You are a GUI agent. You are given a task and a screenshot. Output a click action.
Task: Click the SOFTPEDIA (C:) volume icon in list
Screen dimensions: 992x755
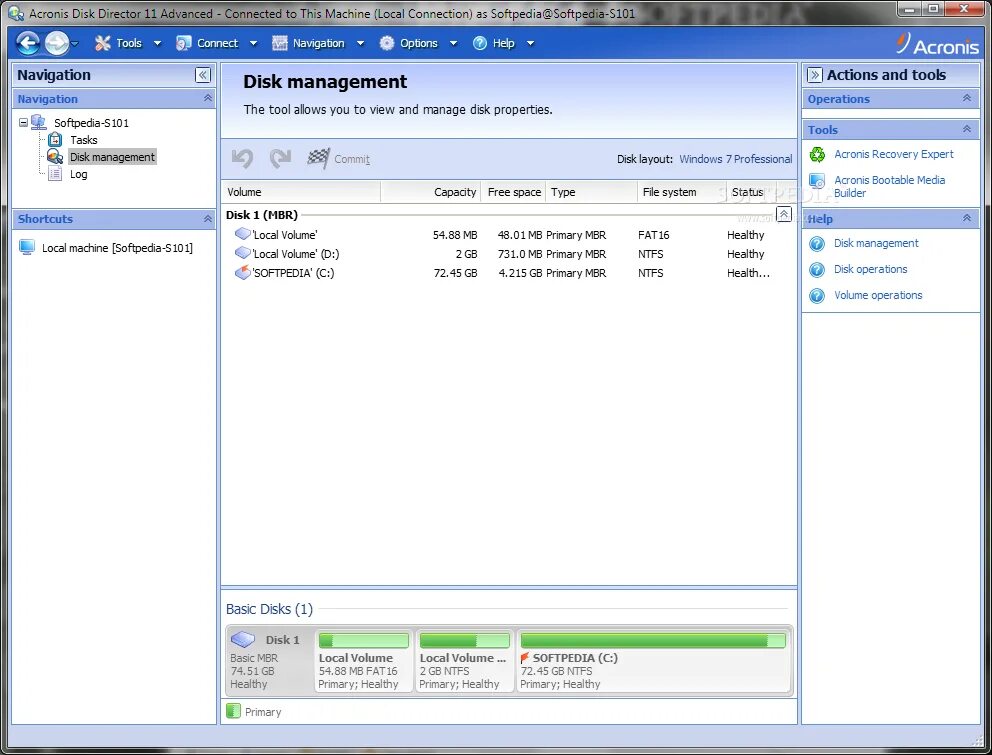242,273
